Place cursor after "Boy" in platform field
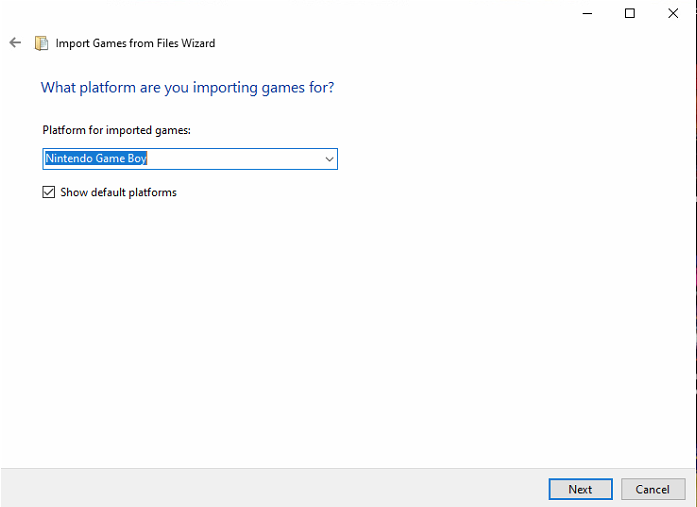The image size is (697, 507). click(148, 159)
